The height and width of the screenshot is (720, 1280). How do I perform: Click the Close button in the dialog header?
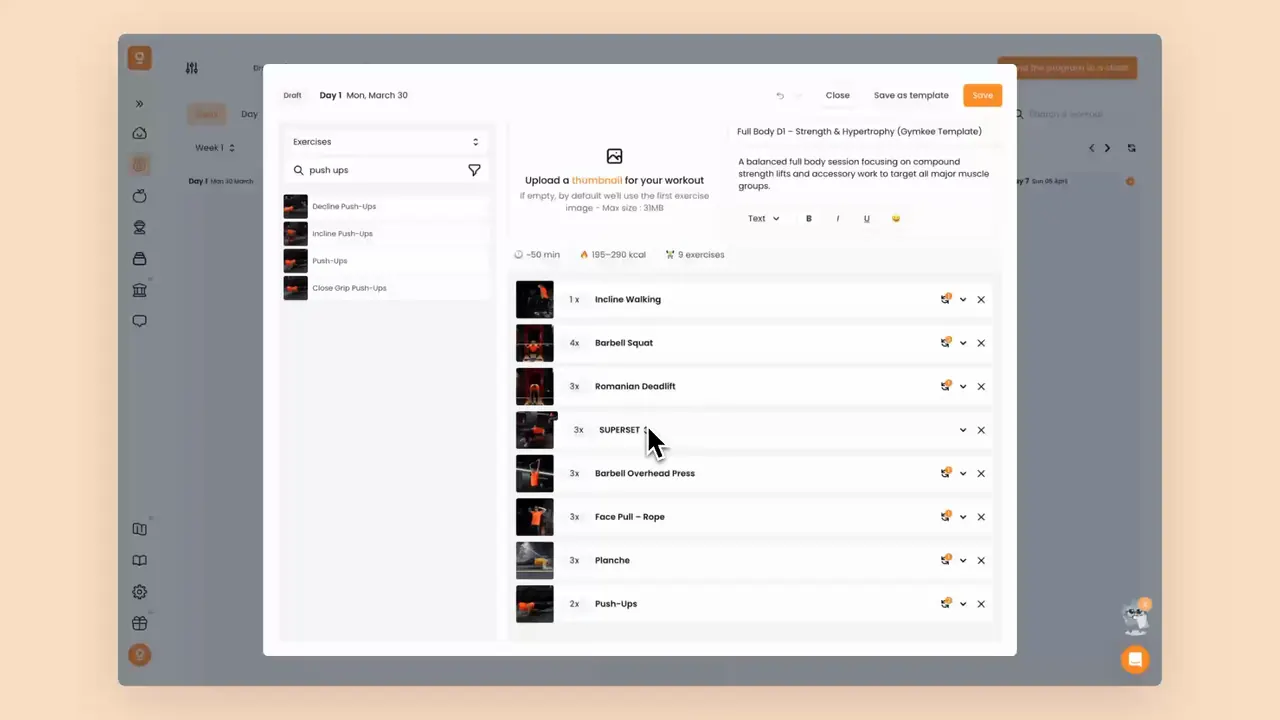point(837,95)
